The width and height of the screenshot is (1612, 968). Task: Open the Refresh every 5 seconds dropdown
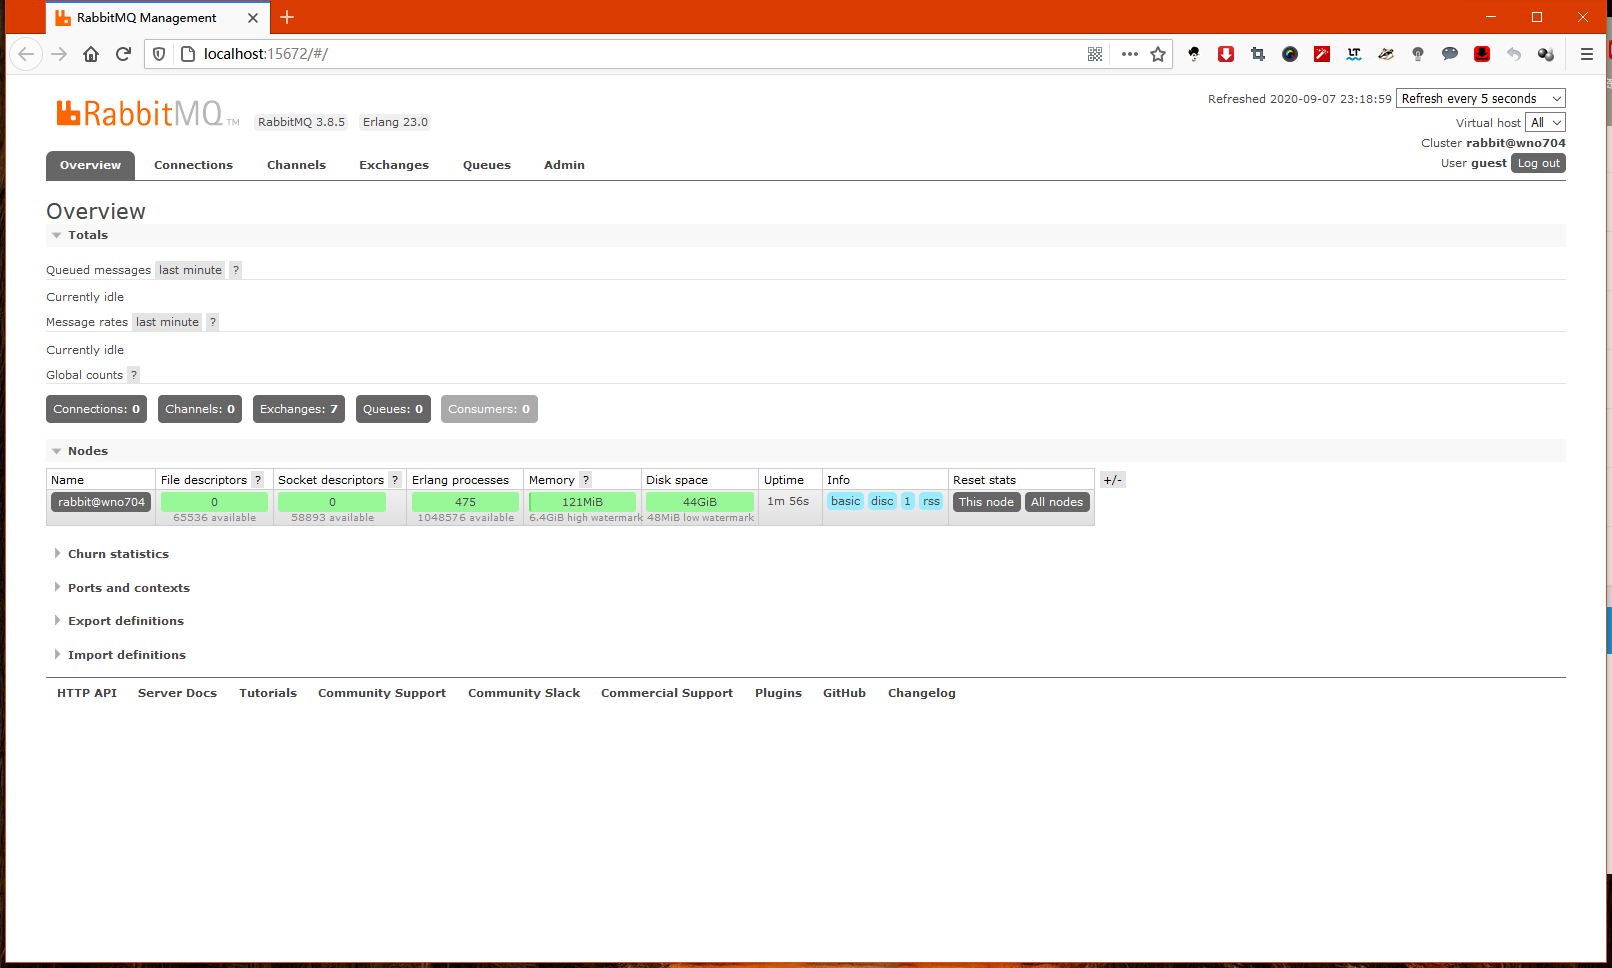click(1480, 98)
